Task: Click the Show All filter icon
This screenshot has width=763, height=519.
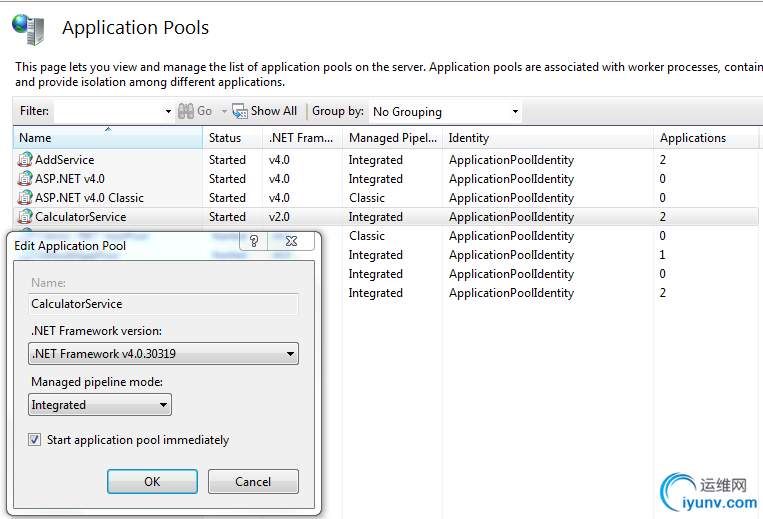Action: [x=240, y=111]
